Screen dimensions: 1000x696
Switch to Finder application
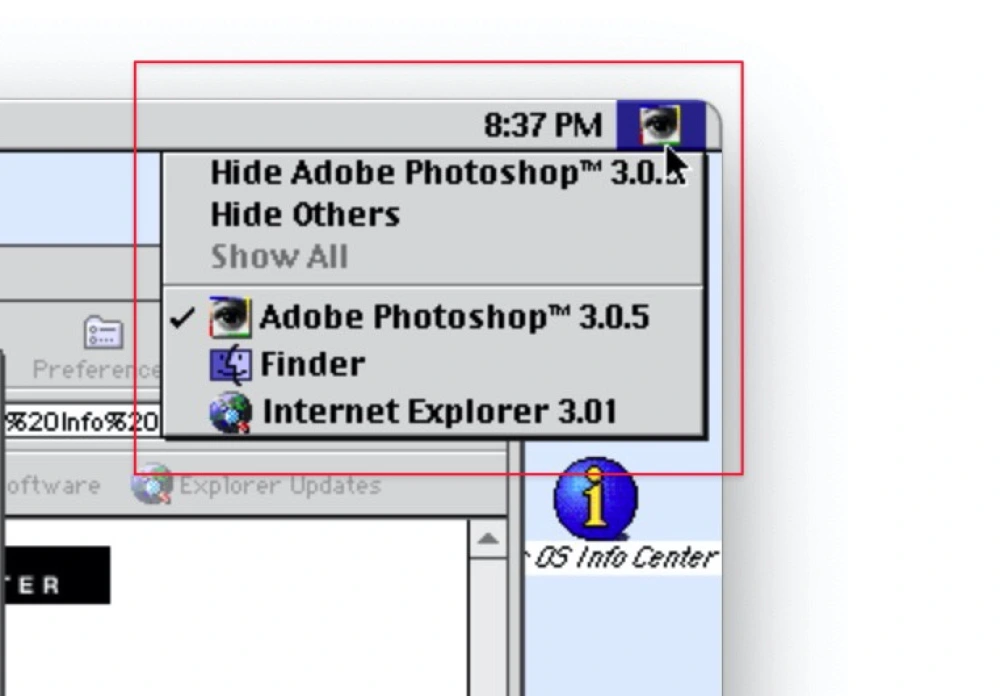(434, 364)
